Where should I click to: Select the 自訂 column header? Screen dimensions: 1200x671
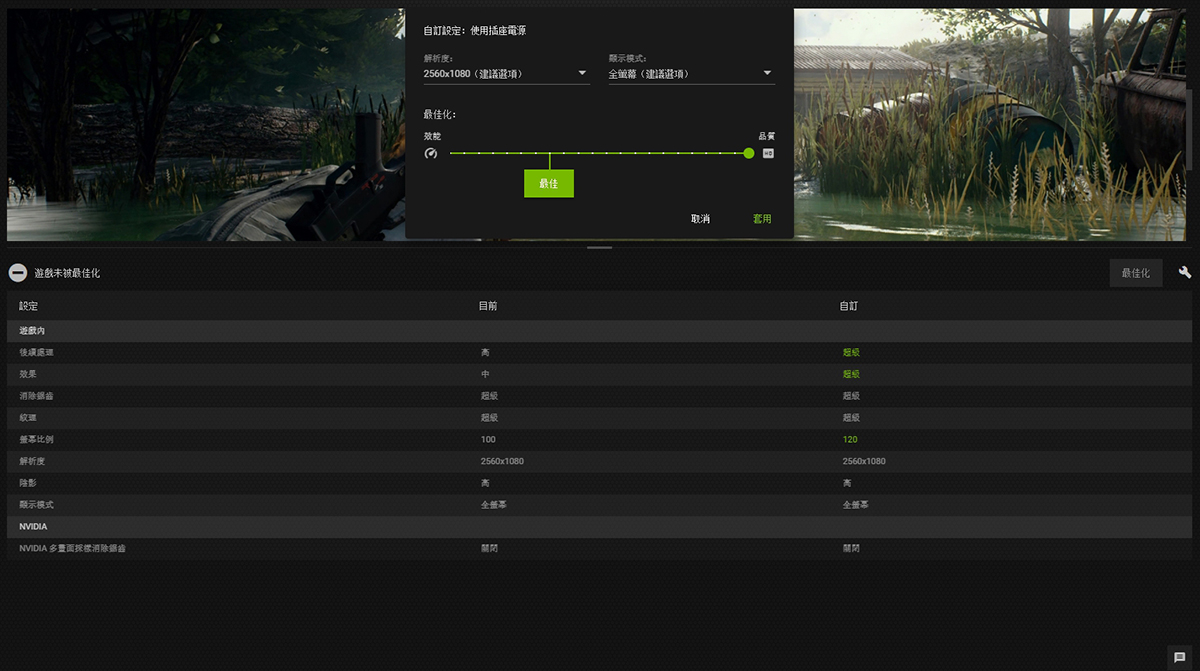[x=848, y=306]
